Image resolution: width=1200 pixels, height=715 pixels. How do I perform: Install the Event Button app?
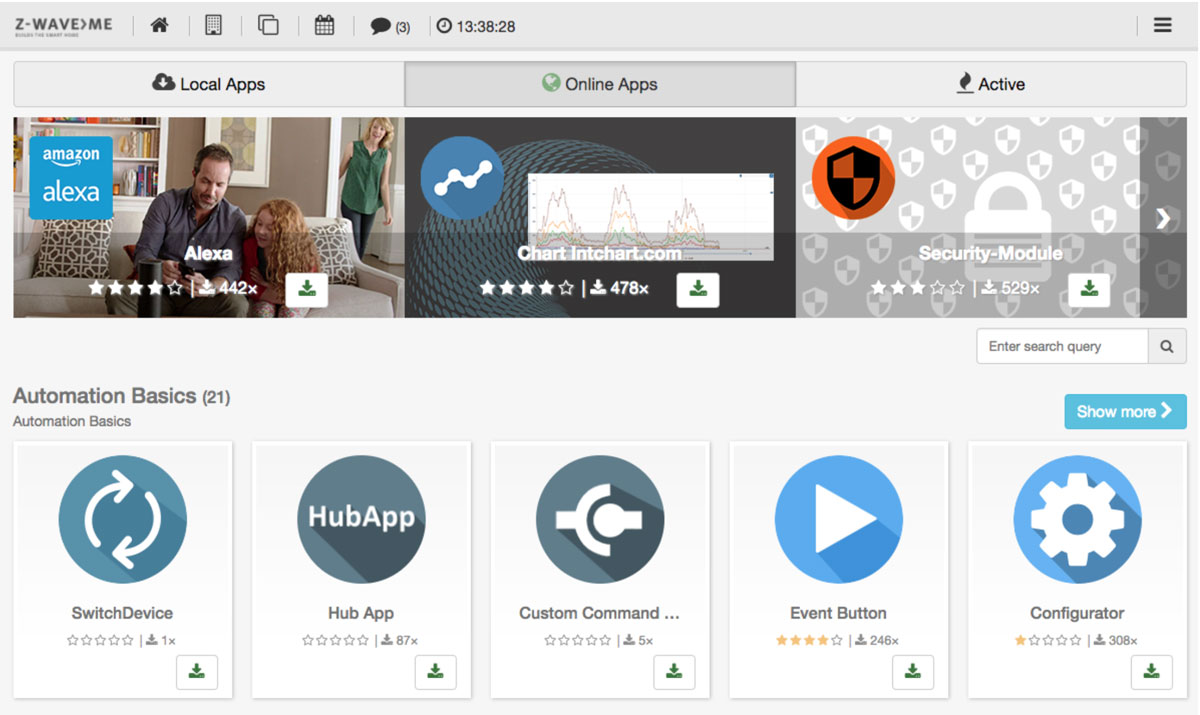pos(913,671)
